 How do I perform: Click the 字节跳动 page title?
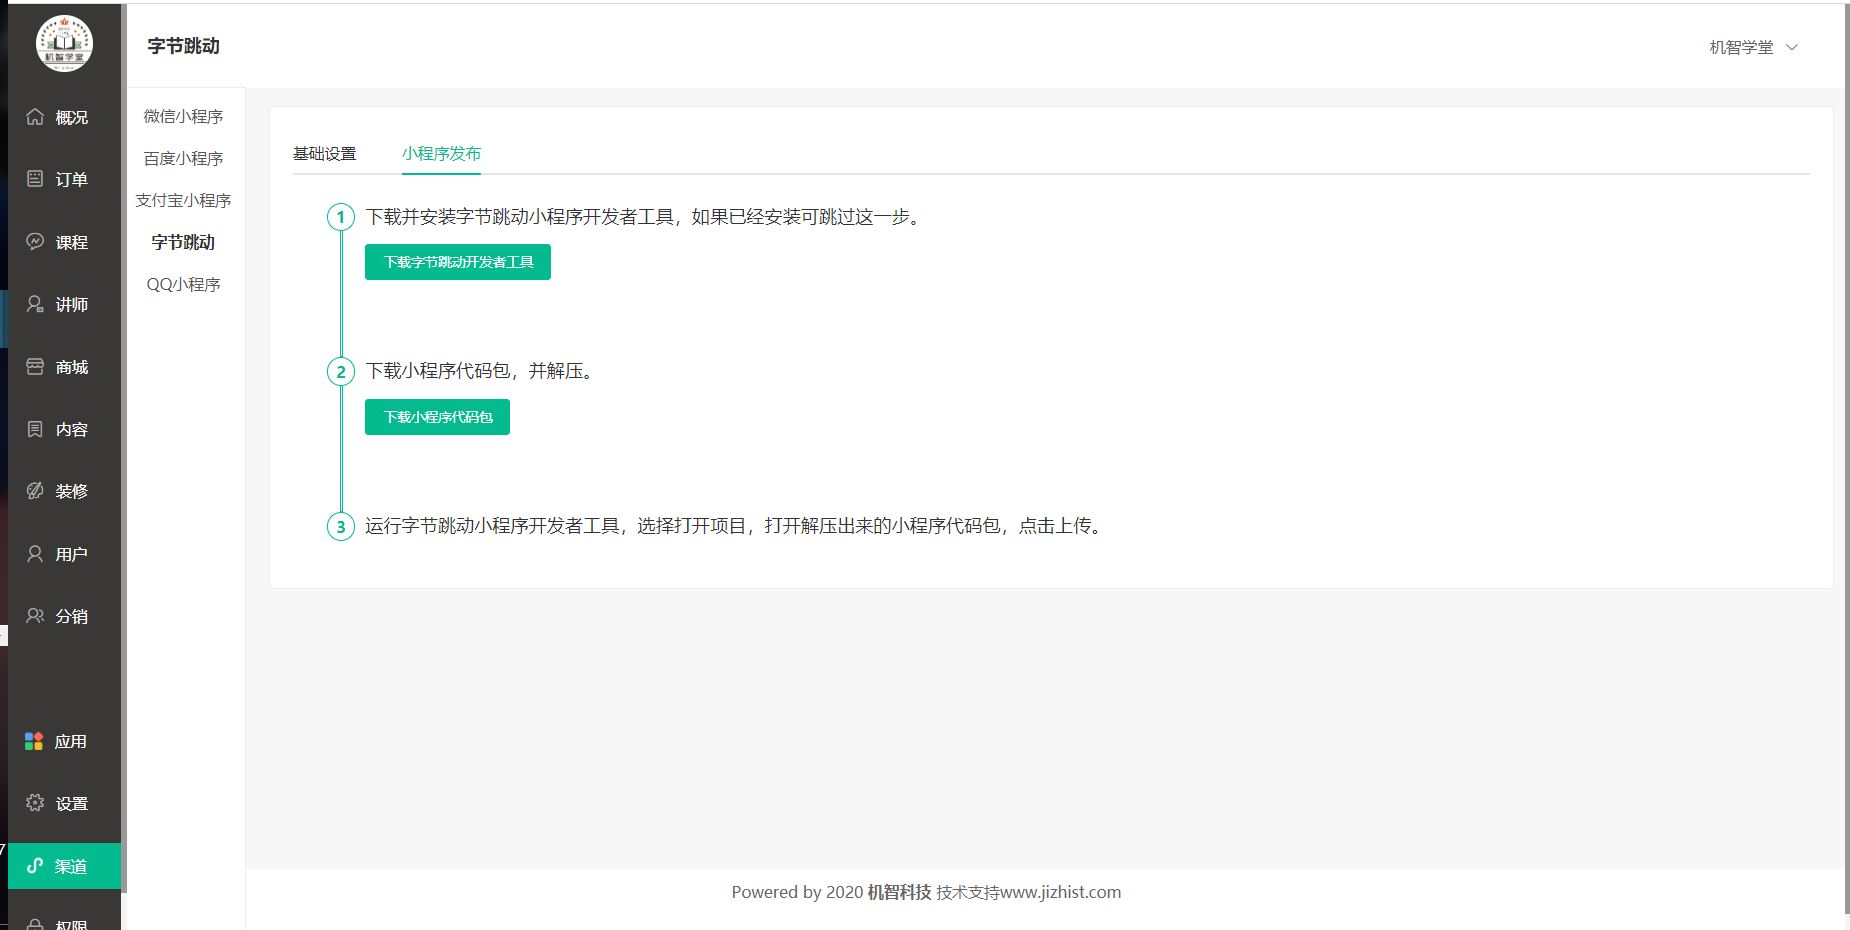183,46
